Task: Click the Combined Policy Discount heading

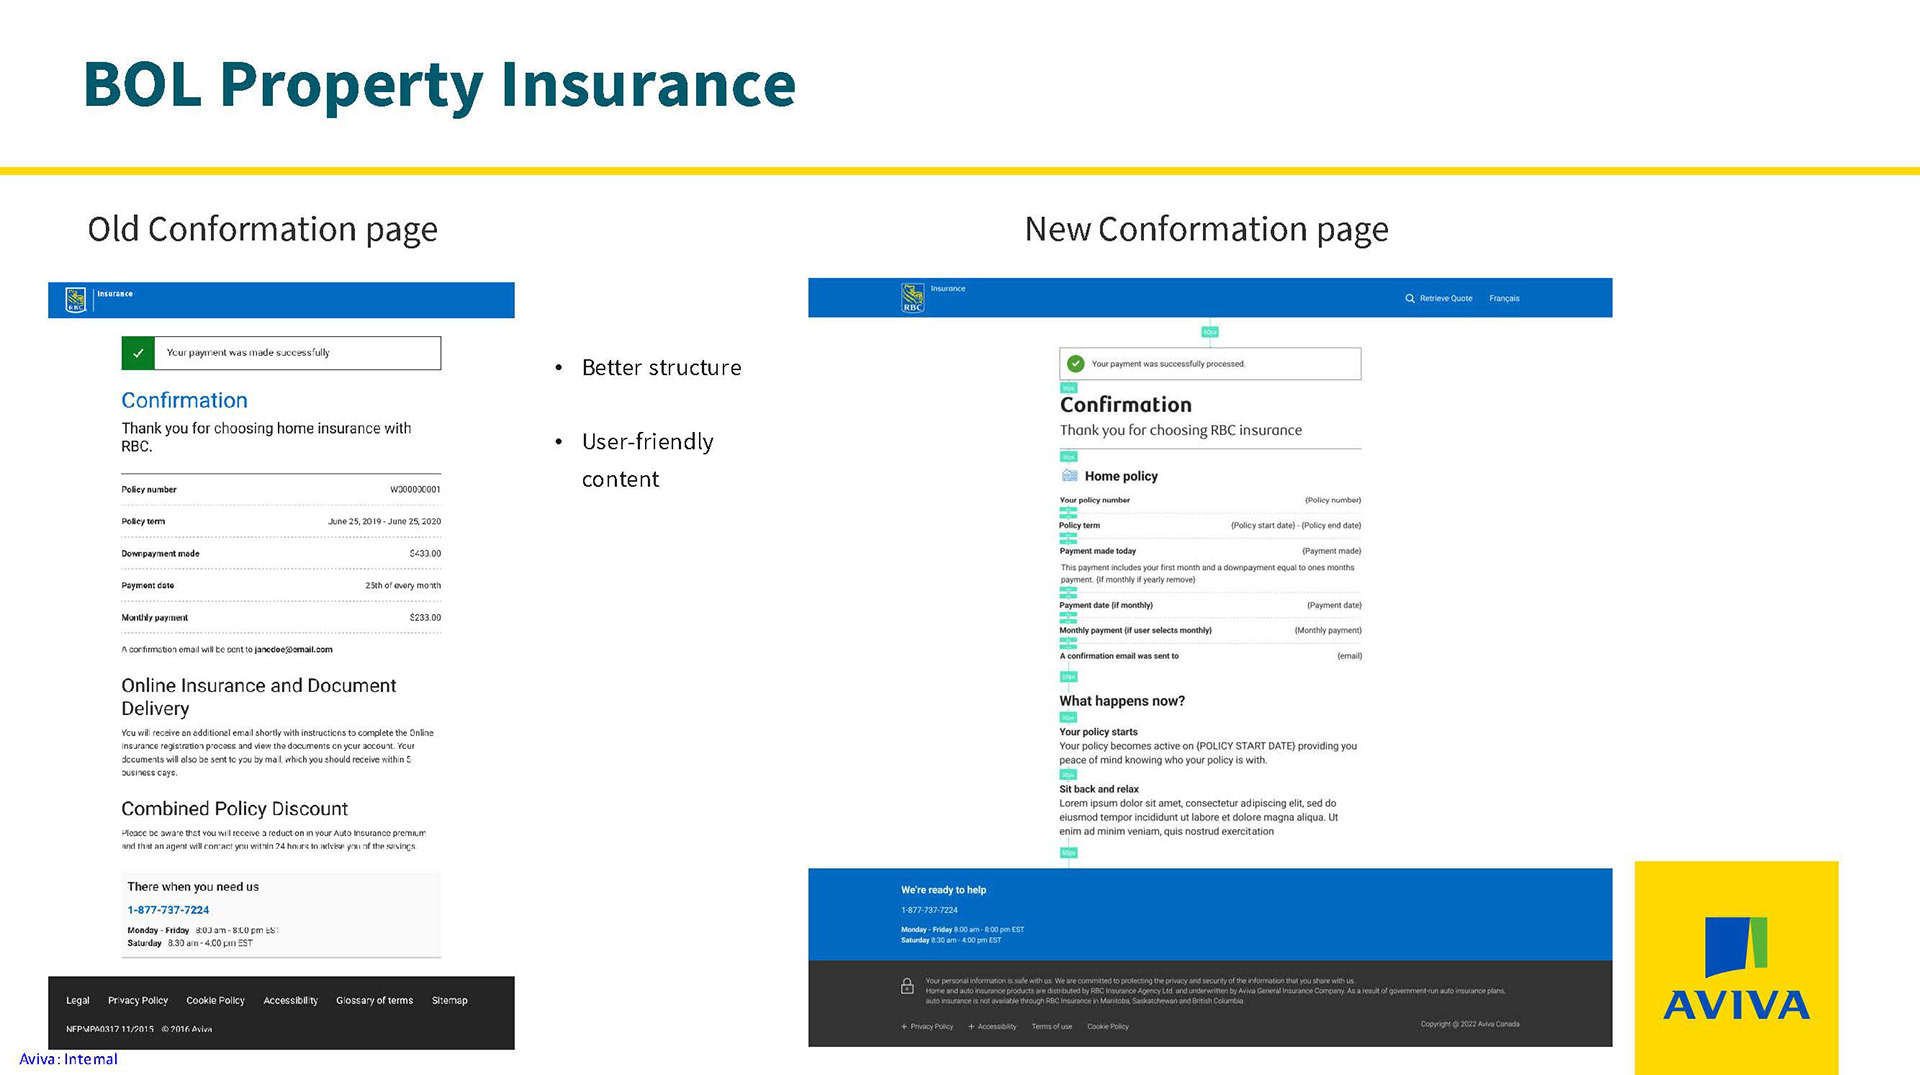Action: tap(234, 809)
